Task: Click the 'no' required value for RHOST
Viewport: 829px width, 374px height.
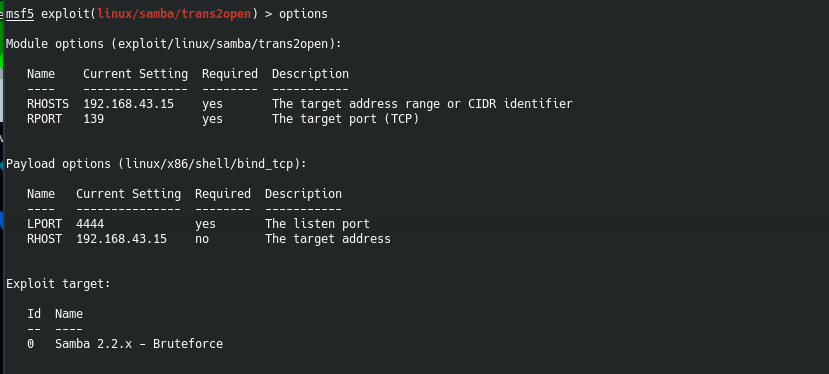Action: [202, 239]
